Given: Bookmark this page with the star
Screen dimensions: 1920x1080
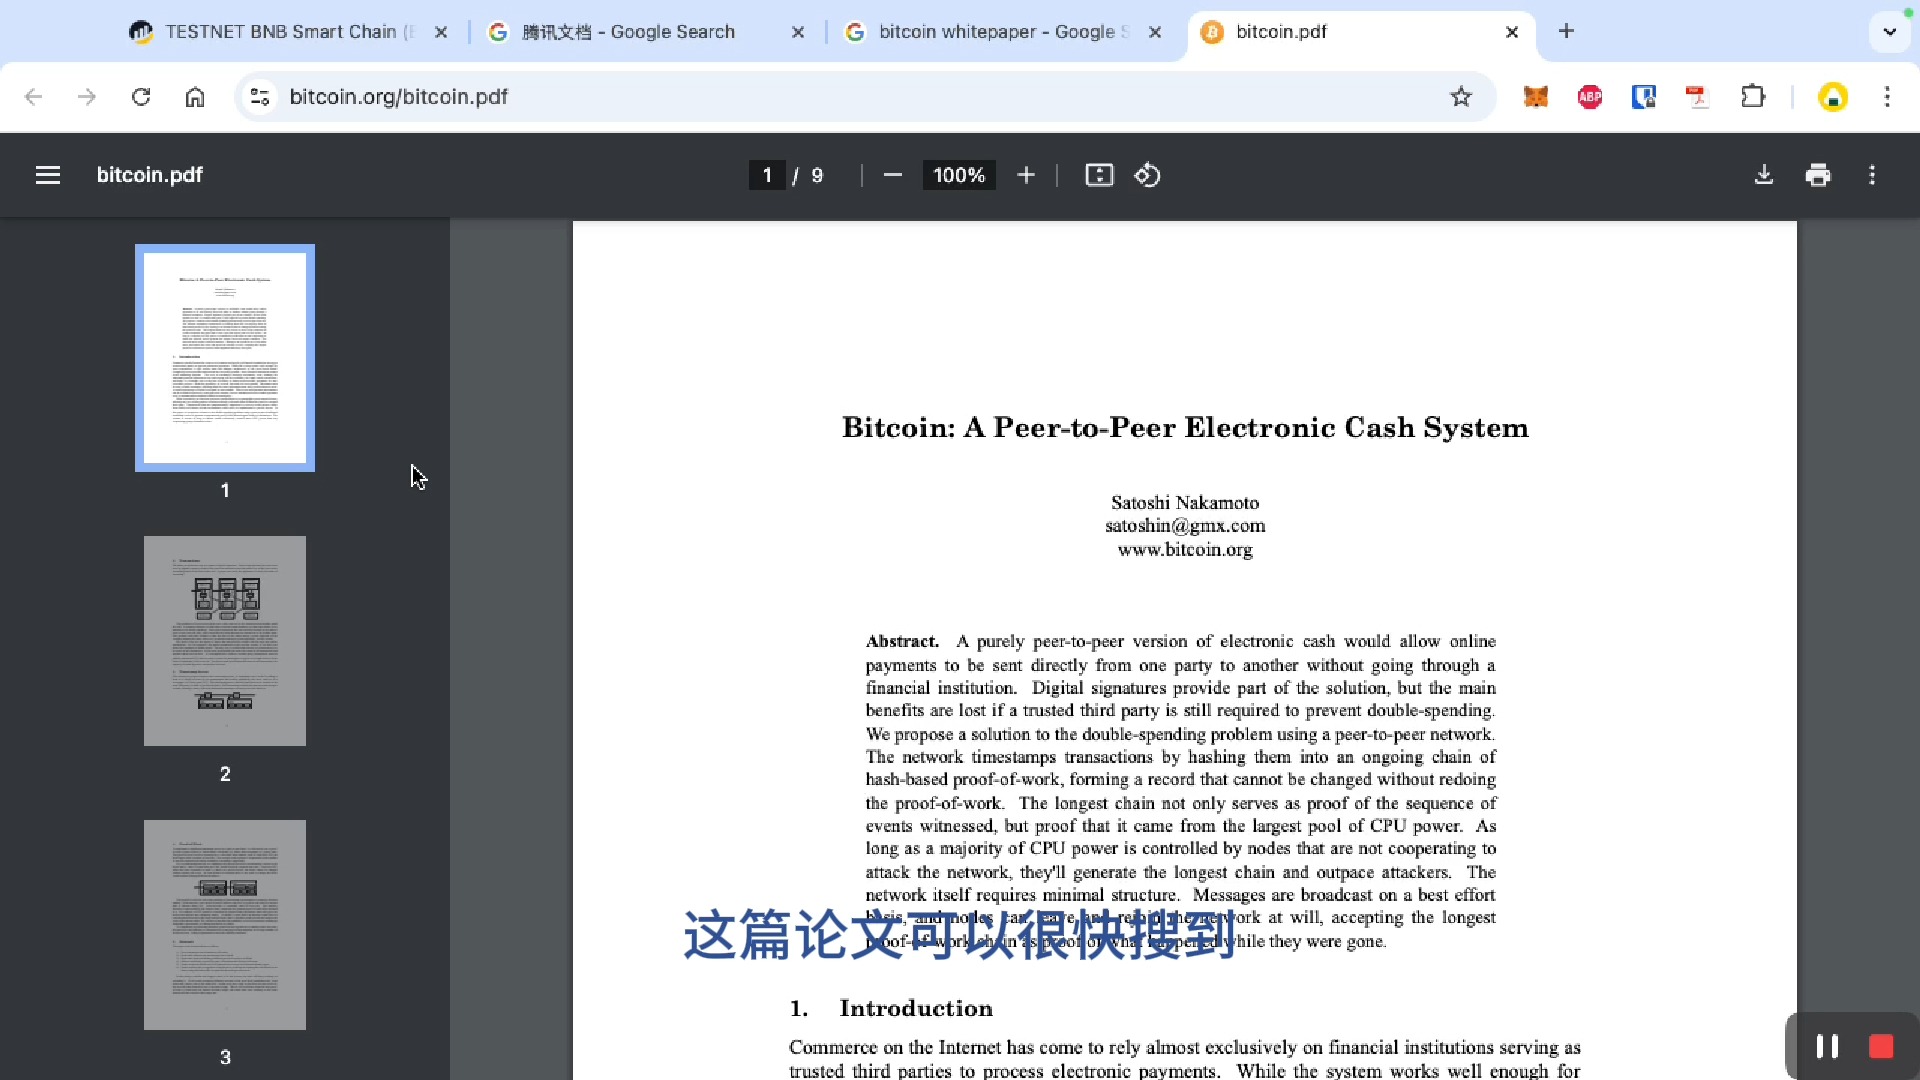Looking at the screenshot, I should (1461, 97).
